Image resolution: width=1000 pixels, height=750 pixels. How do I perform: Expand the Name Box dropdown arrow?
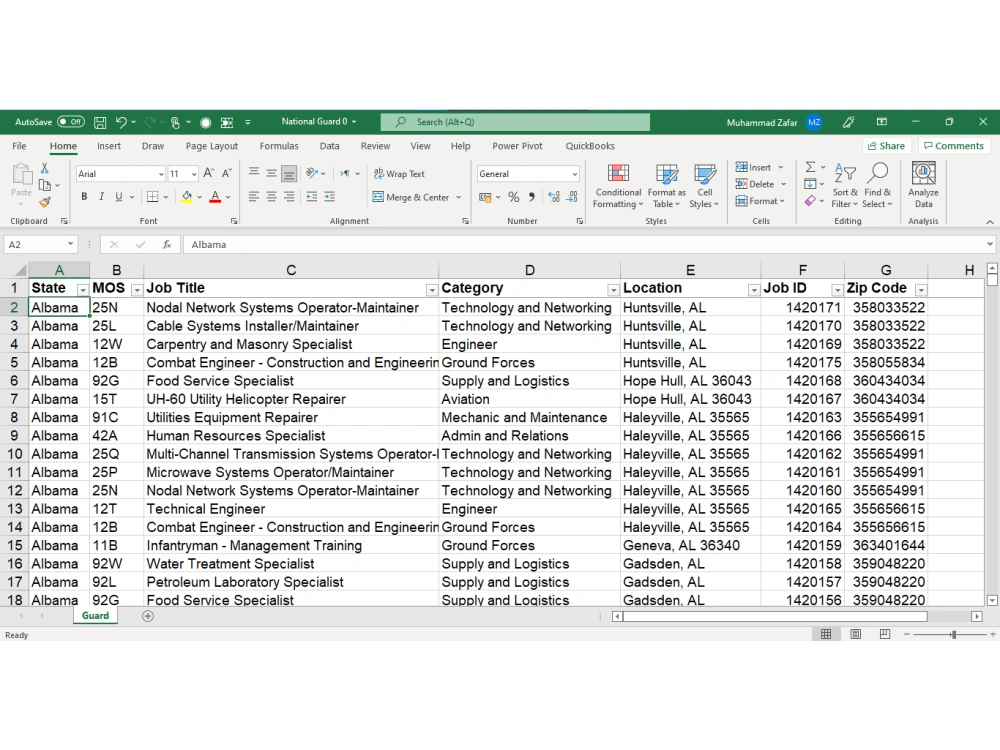70,244
